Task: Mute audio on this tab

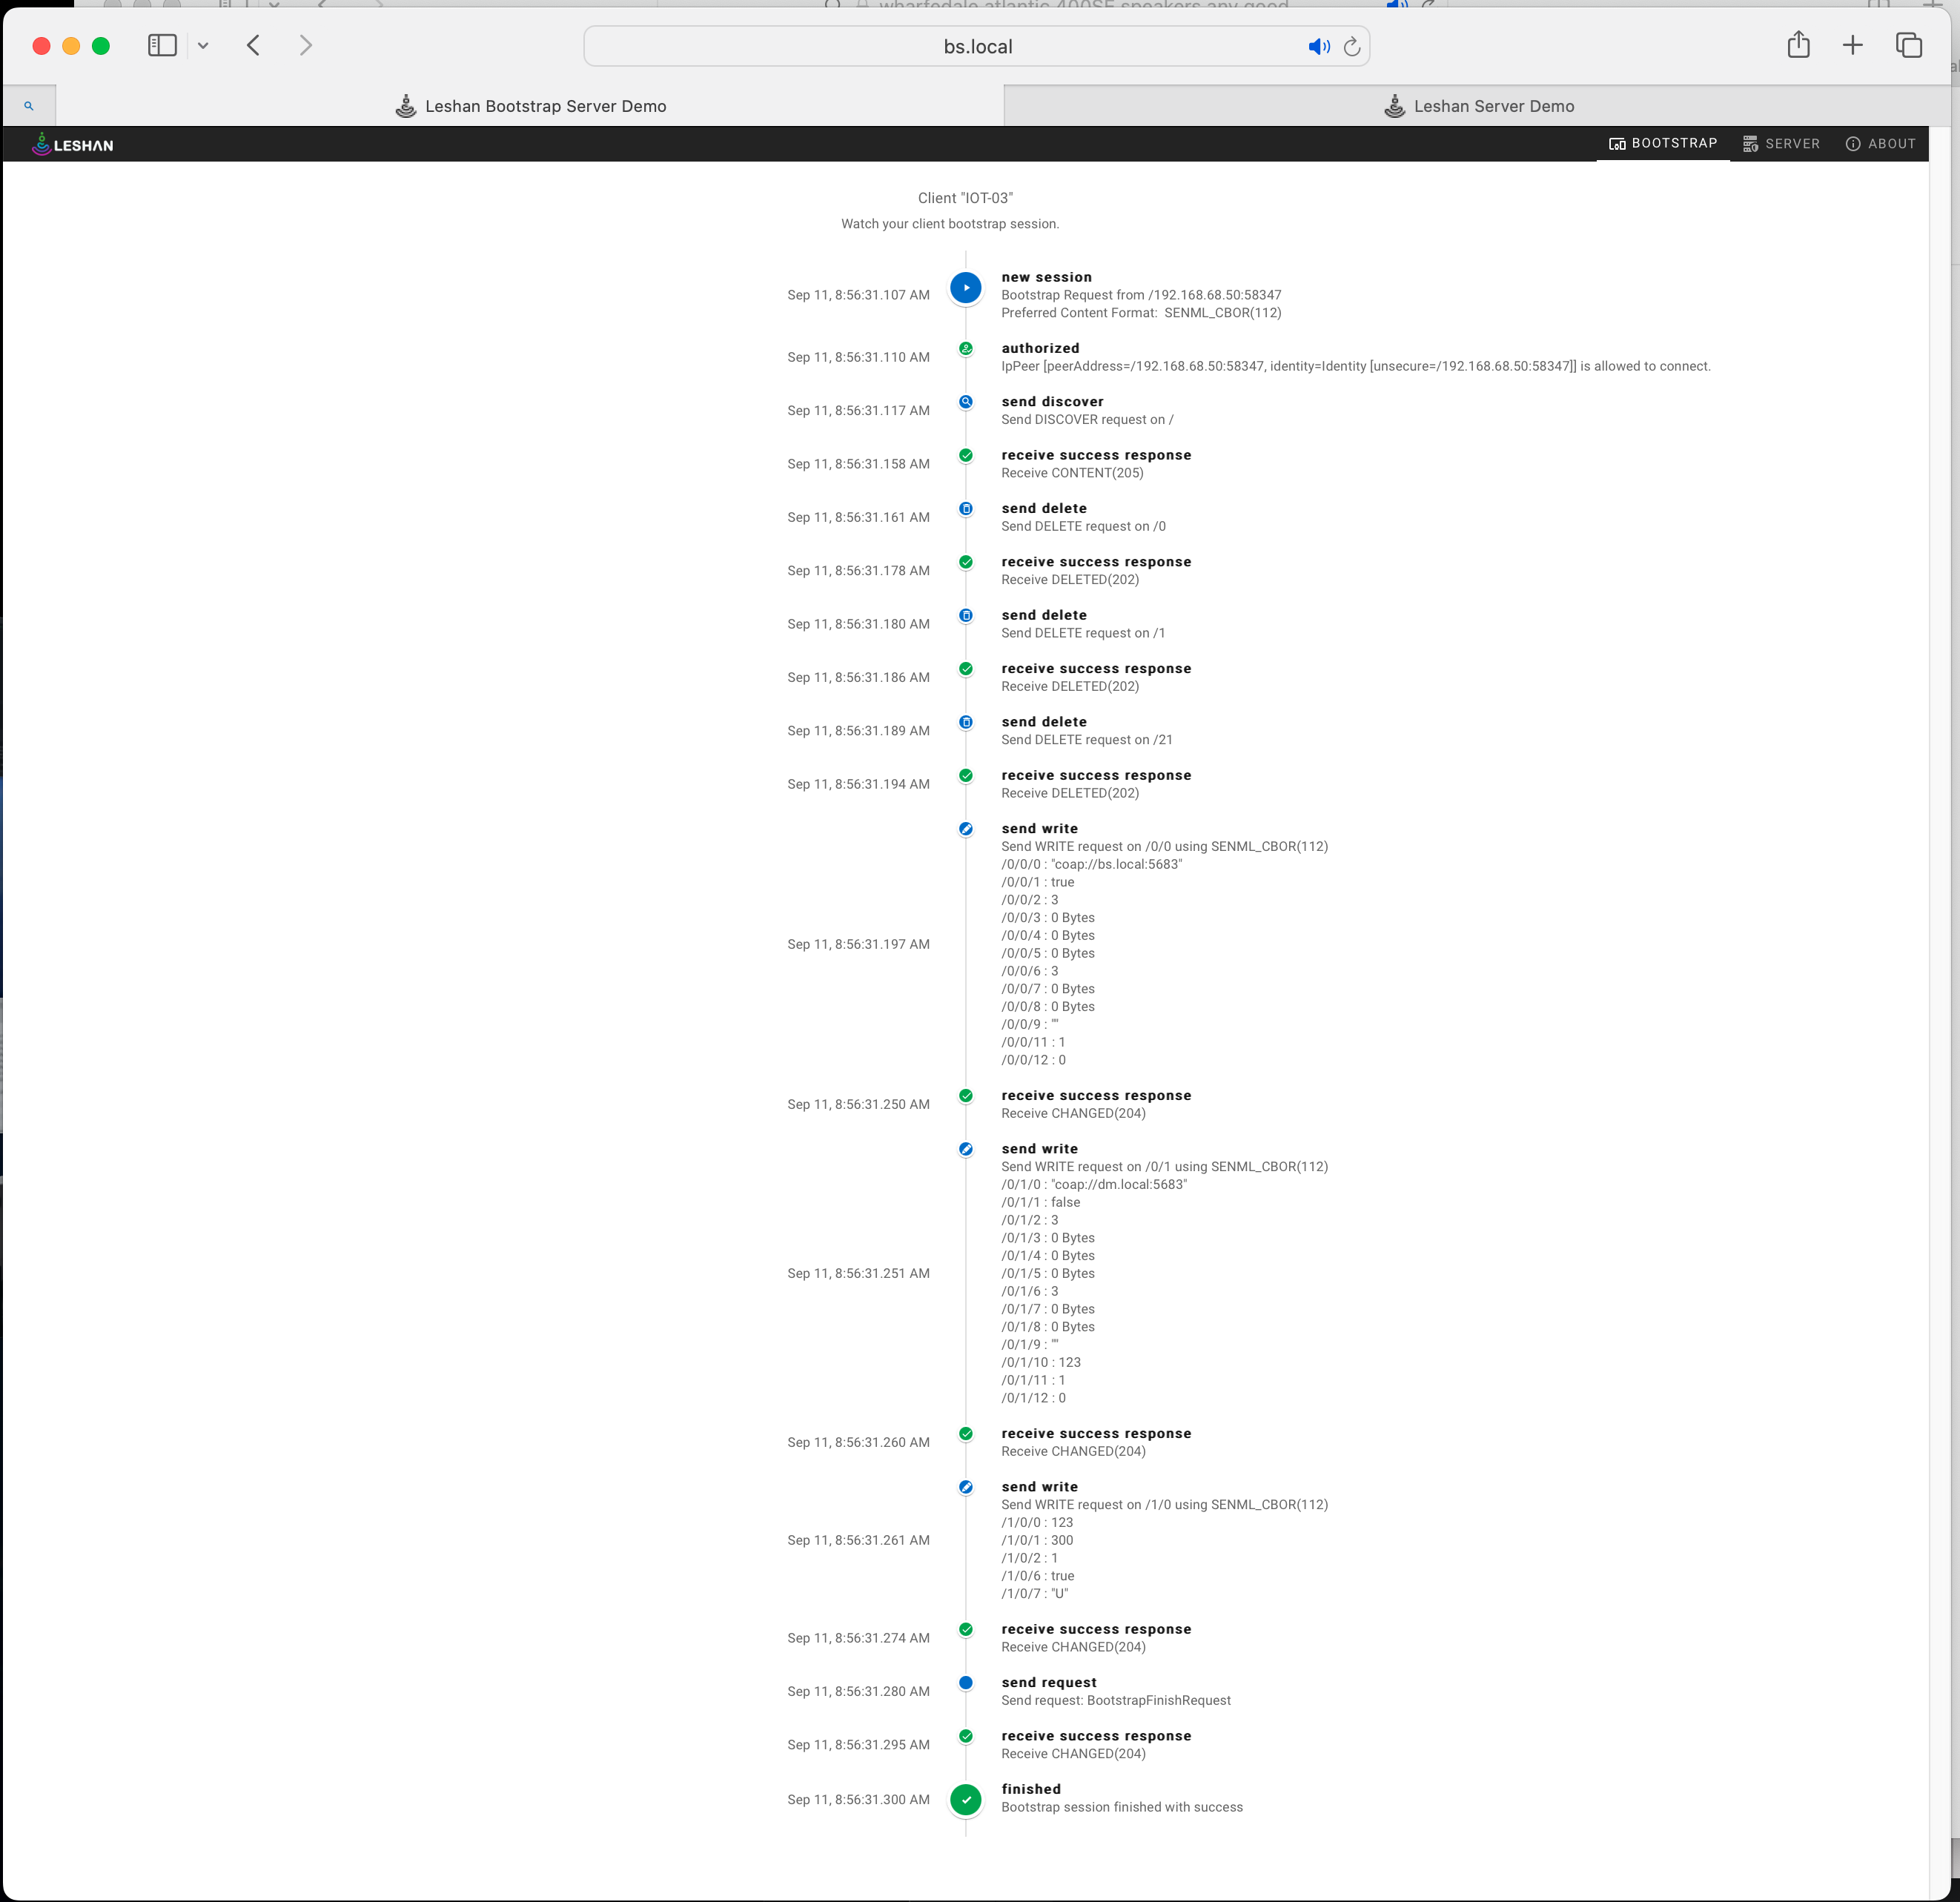Action: point(1319,46)
